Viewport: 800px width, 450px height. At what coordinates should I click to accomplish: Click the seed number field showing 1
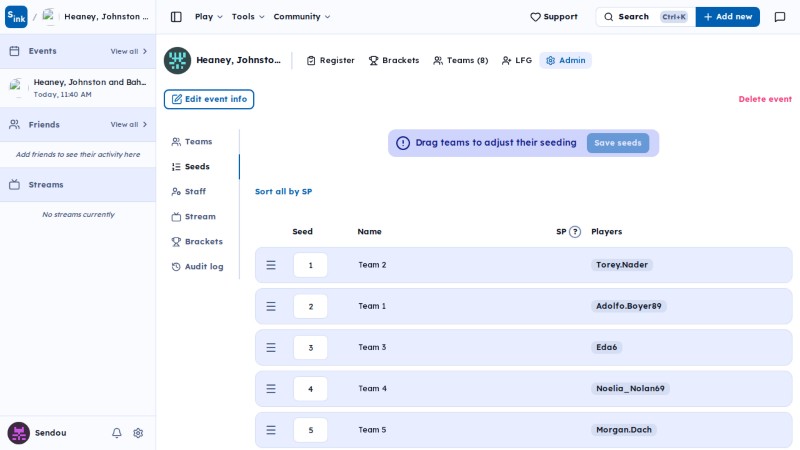click(x=310, y=265)
